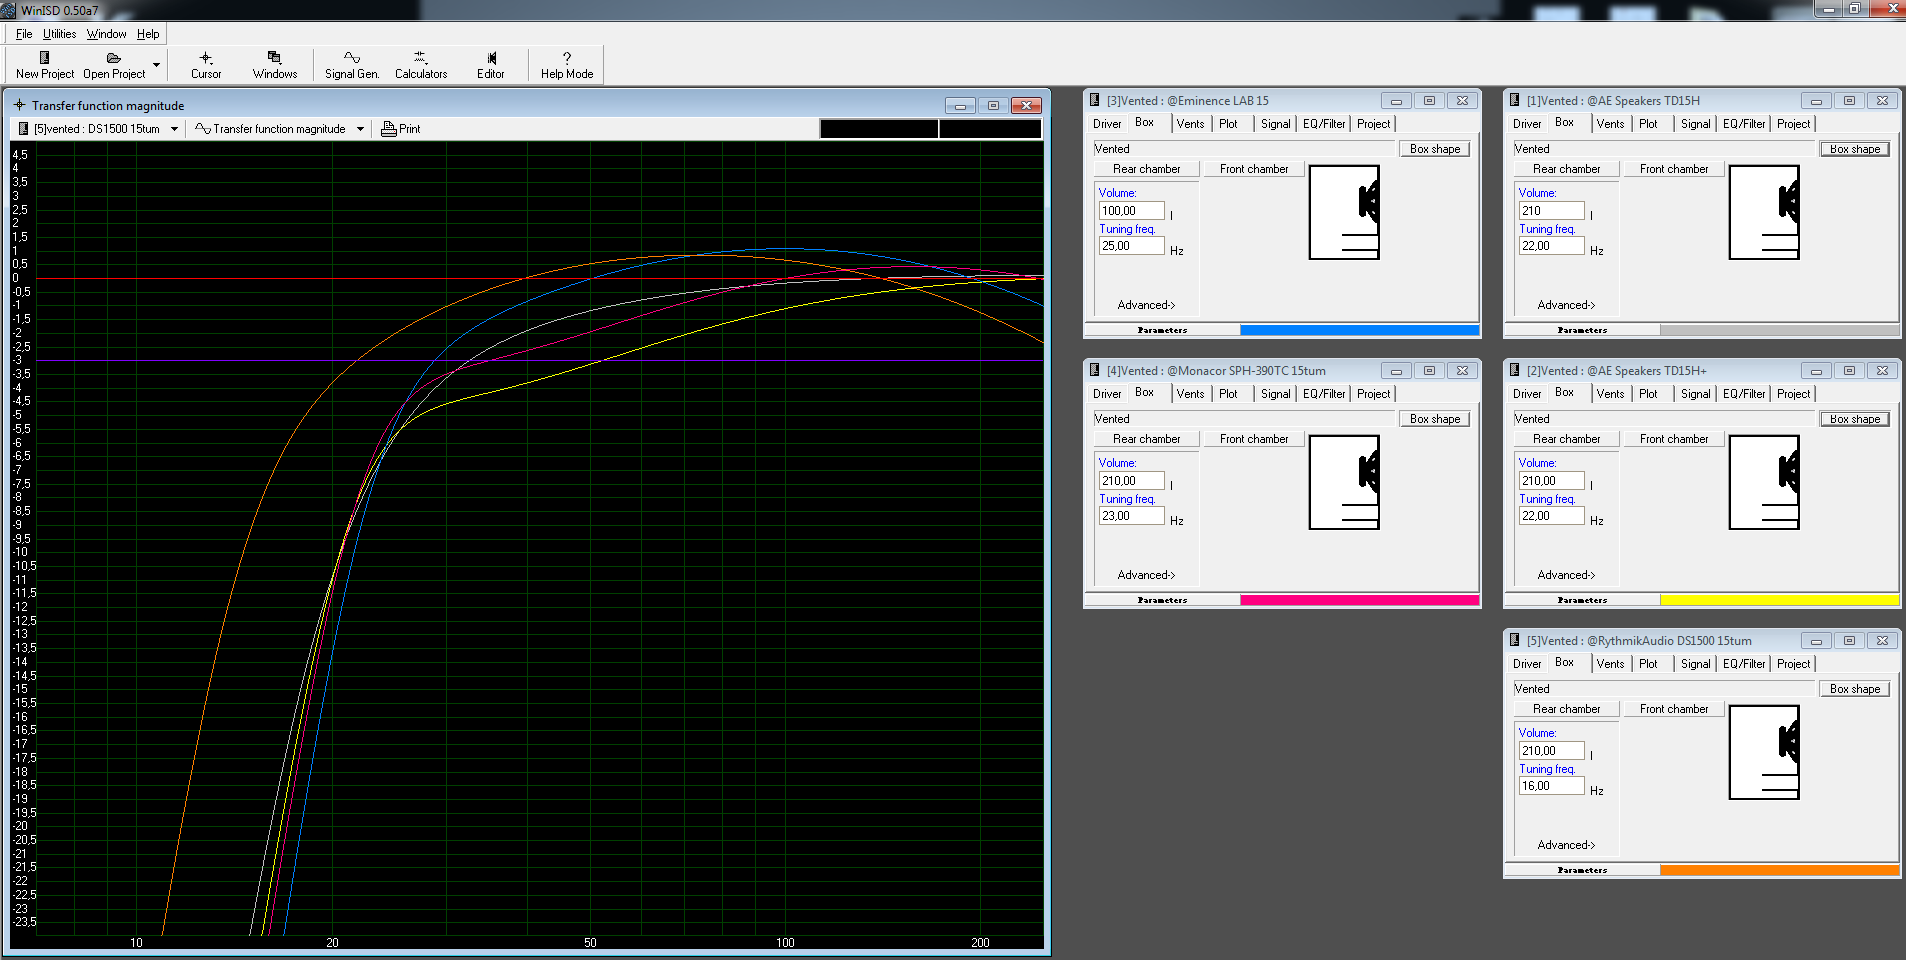Expand the project selector DS1500 15tum dropdown
The width and height of the screenshot is (1906, 960).
pos(174,129)
